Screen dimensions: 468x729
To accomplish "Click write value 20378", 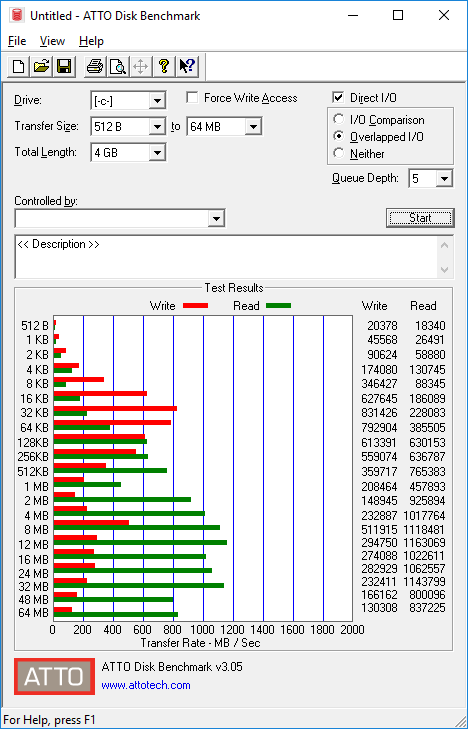I will pyautogui.click(x=382, y=325).
